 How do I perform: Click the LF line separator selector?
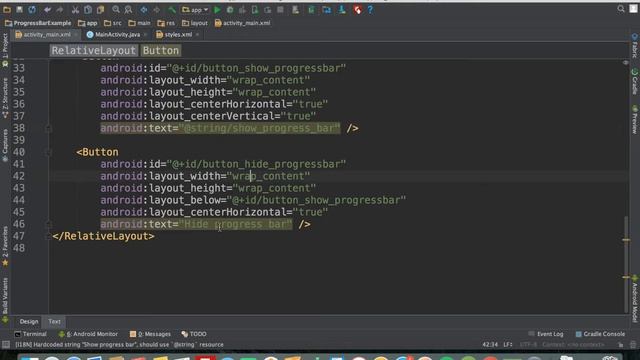(x=508, y=344)
